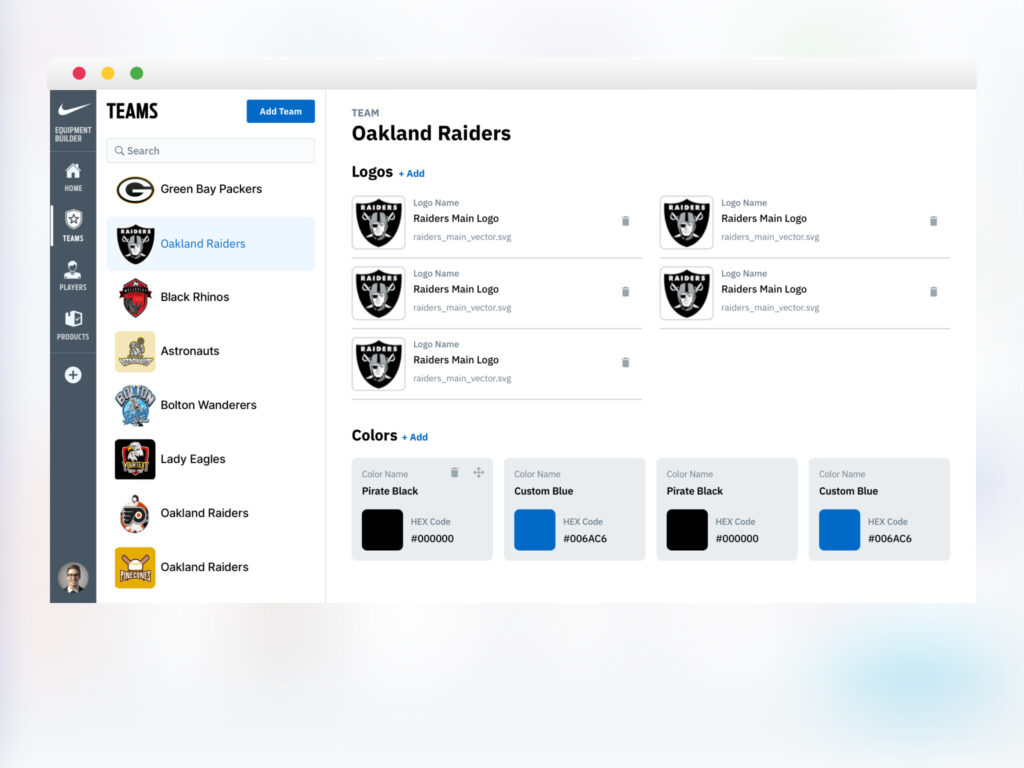
Task: Click the Lady Eagles logo icon
Action: (x=135, y=459)
